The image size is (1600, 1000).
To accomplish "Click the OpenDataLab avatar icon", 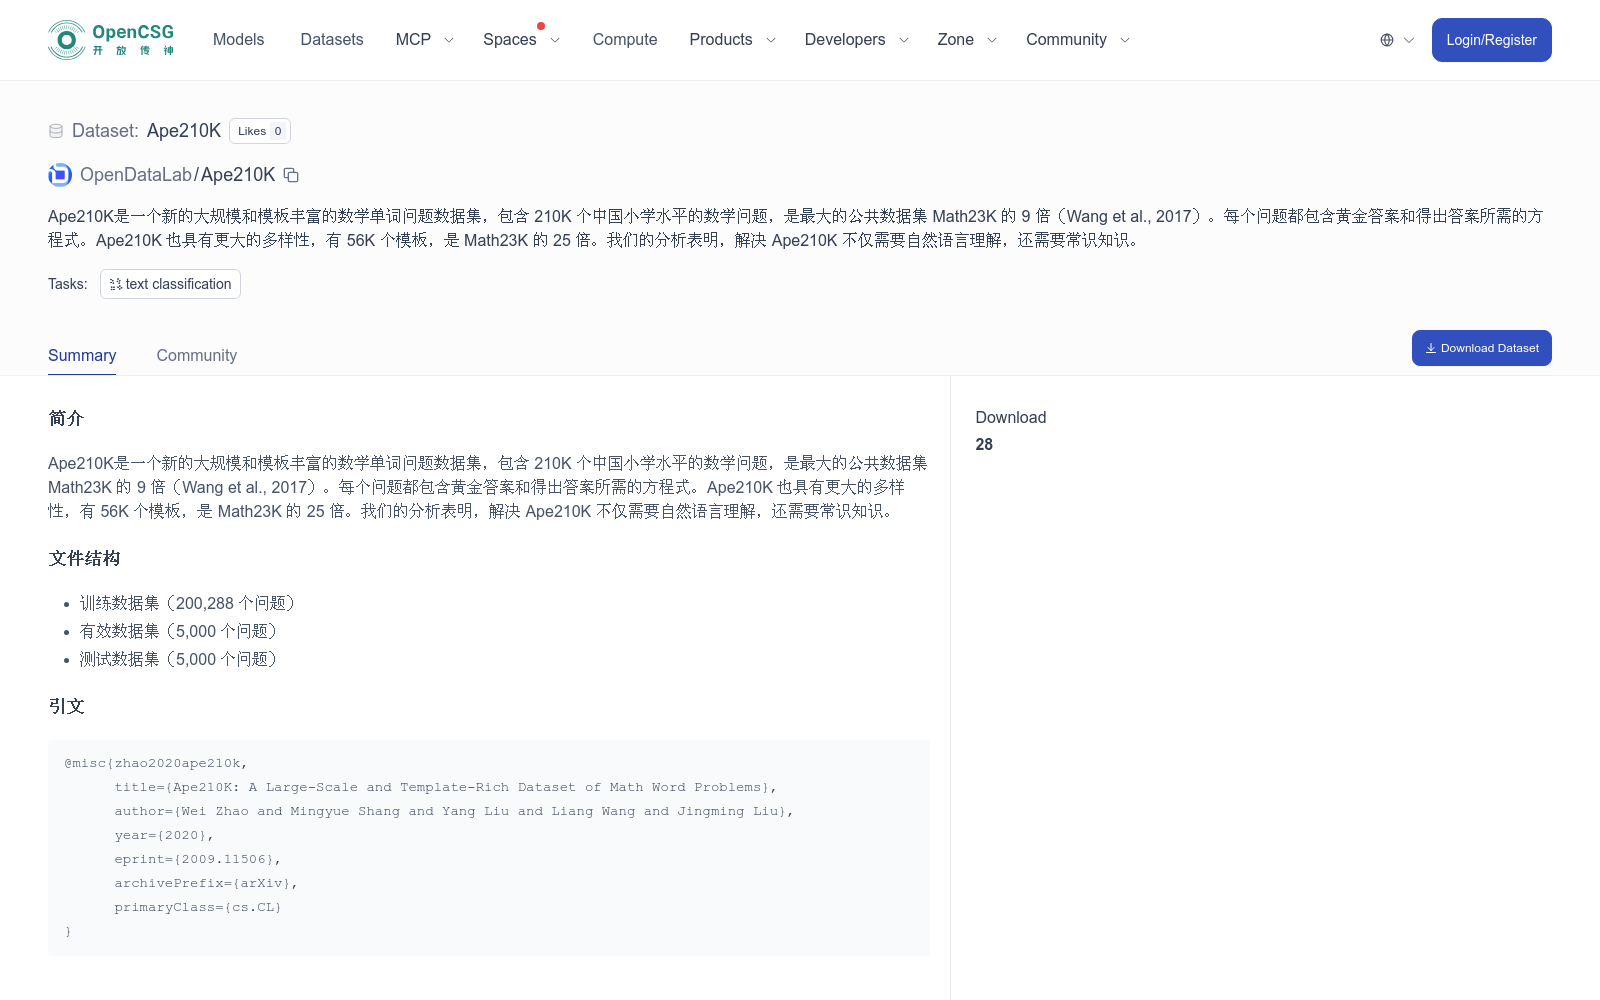I will tap(60, 175).
